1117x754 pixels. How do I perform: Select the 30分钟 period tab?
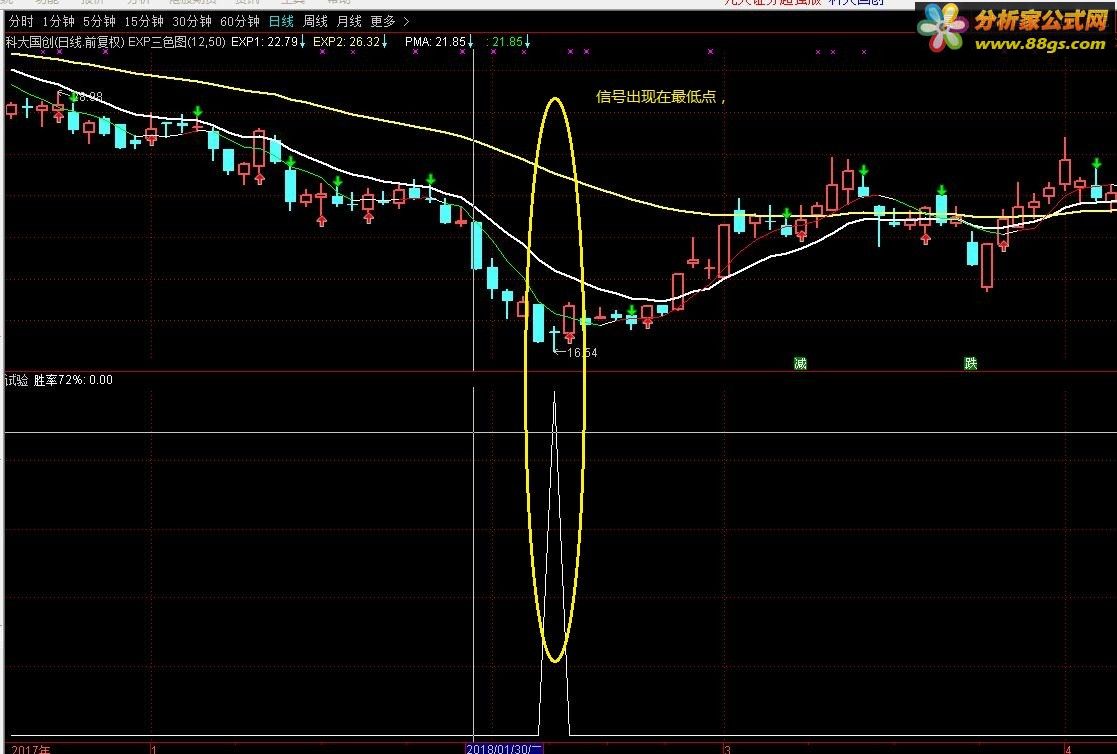pos(192,22)
